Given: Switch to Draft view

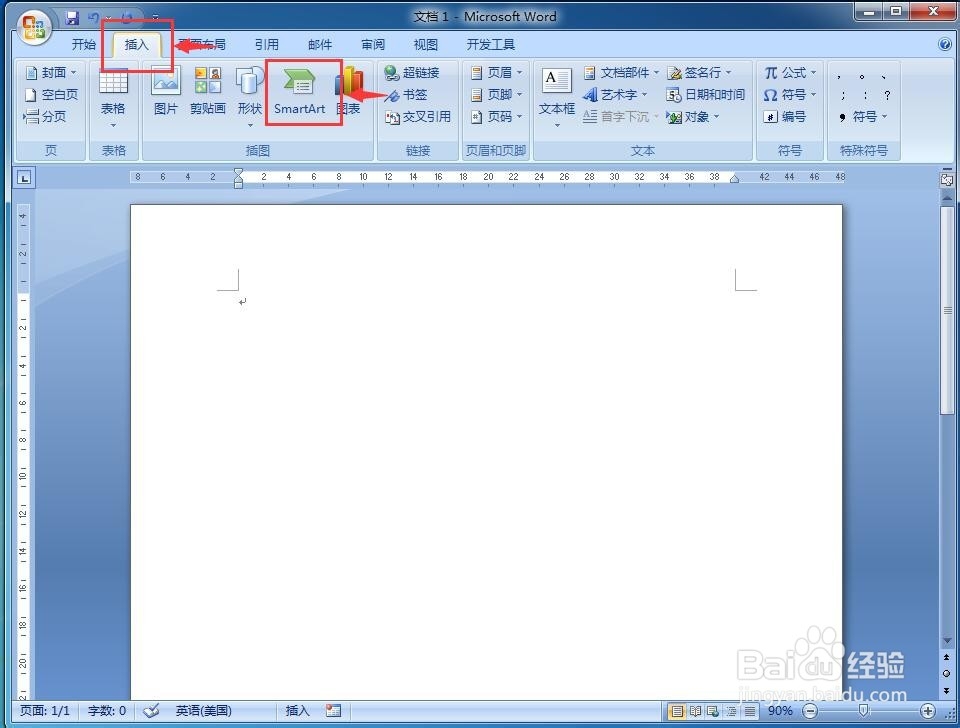Looking at the screenshot, I should point(750,711).
